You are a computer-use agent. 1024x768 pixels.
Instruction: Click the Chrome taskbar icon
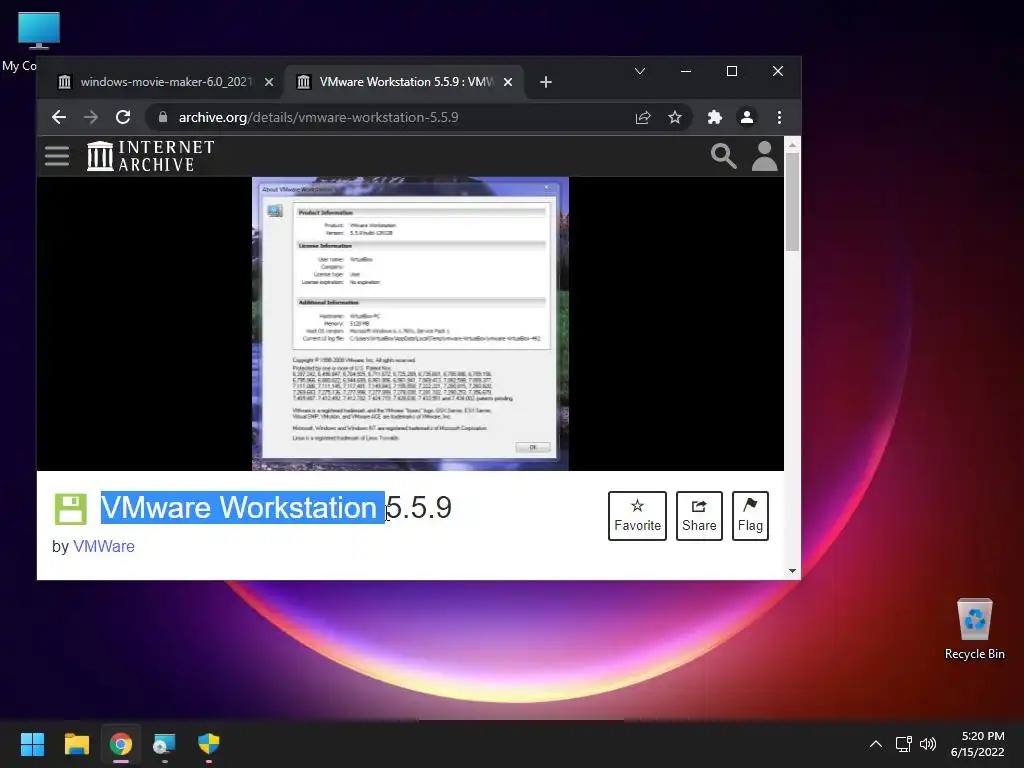[121, 744]
